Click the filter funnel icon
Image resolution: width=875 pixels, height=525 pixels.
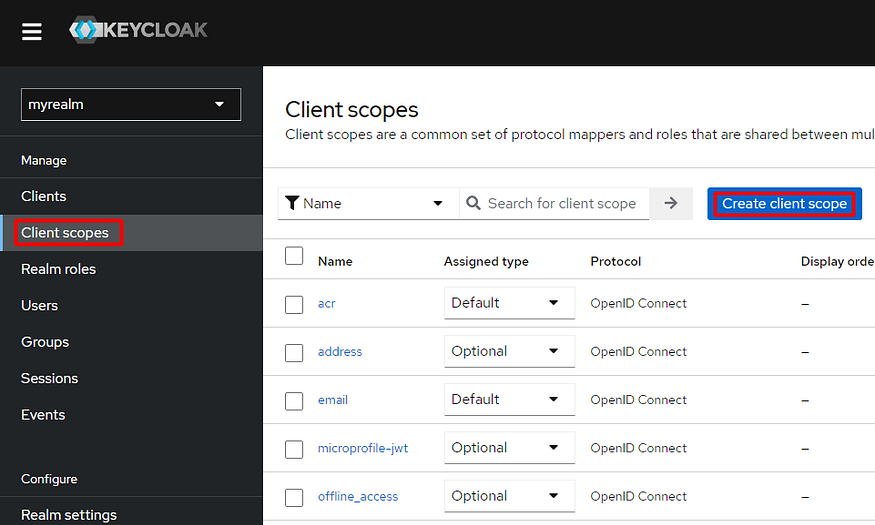point(291,203)
